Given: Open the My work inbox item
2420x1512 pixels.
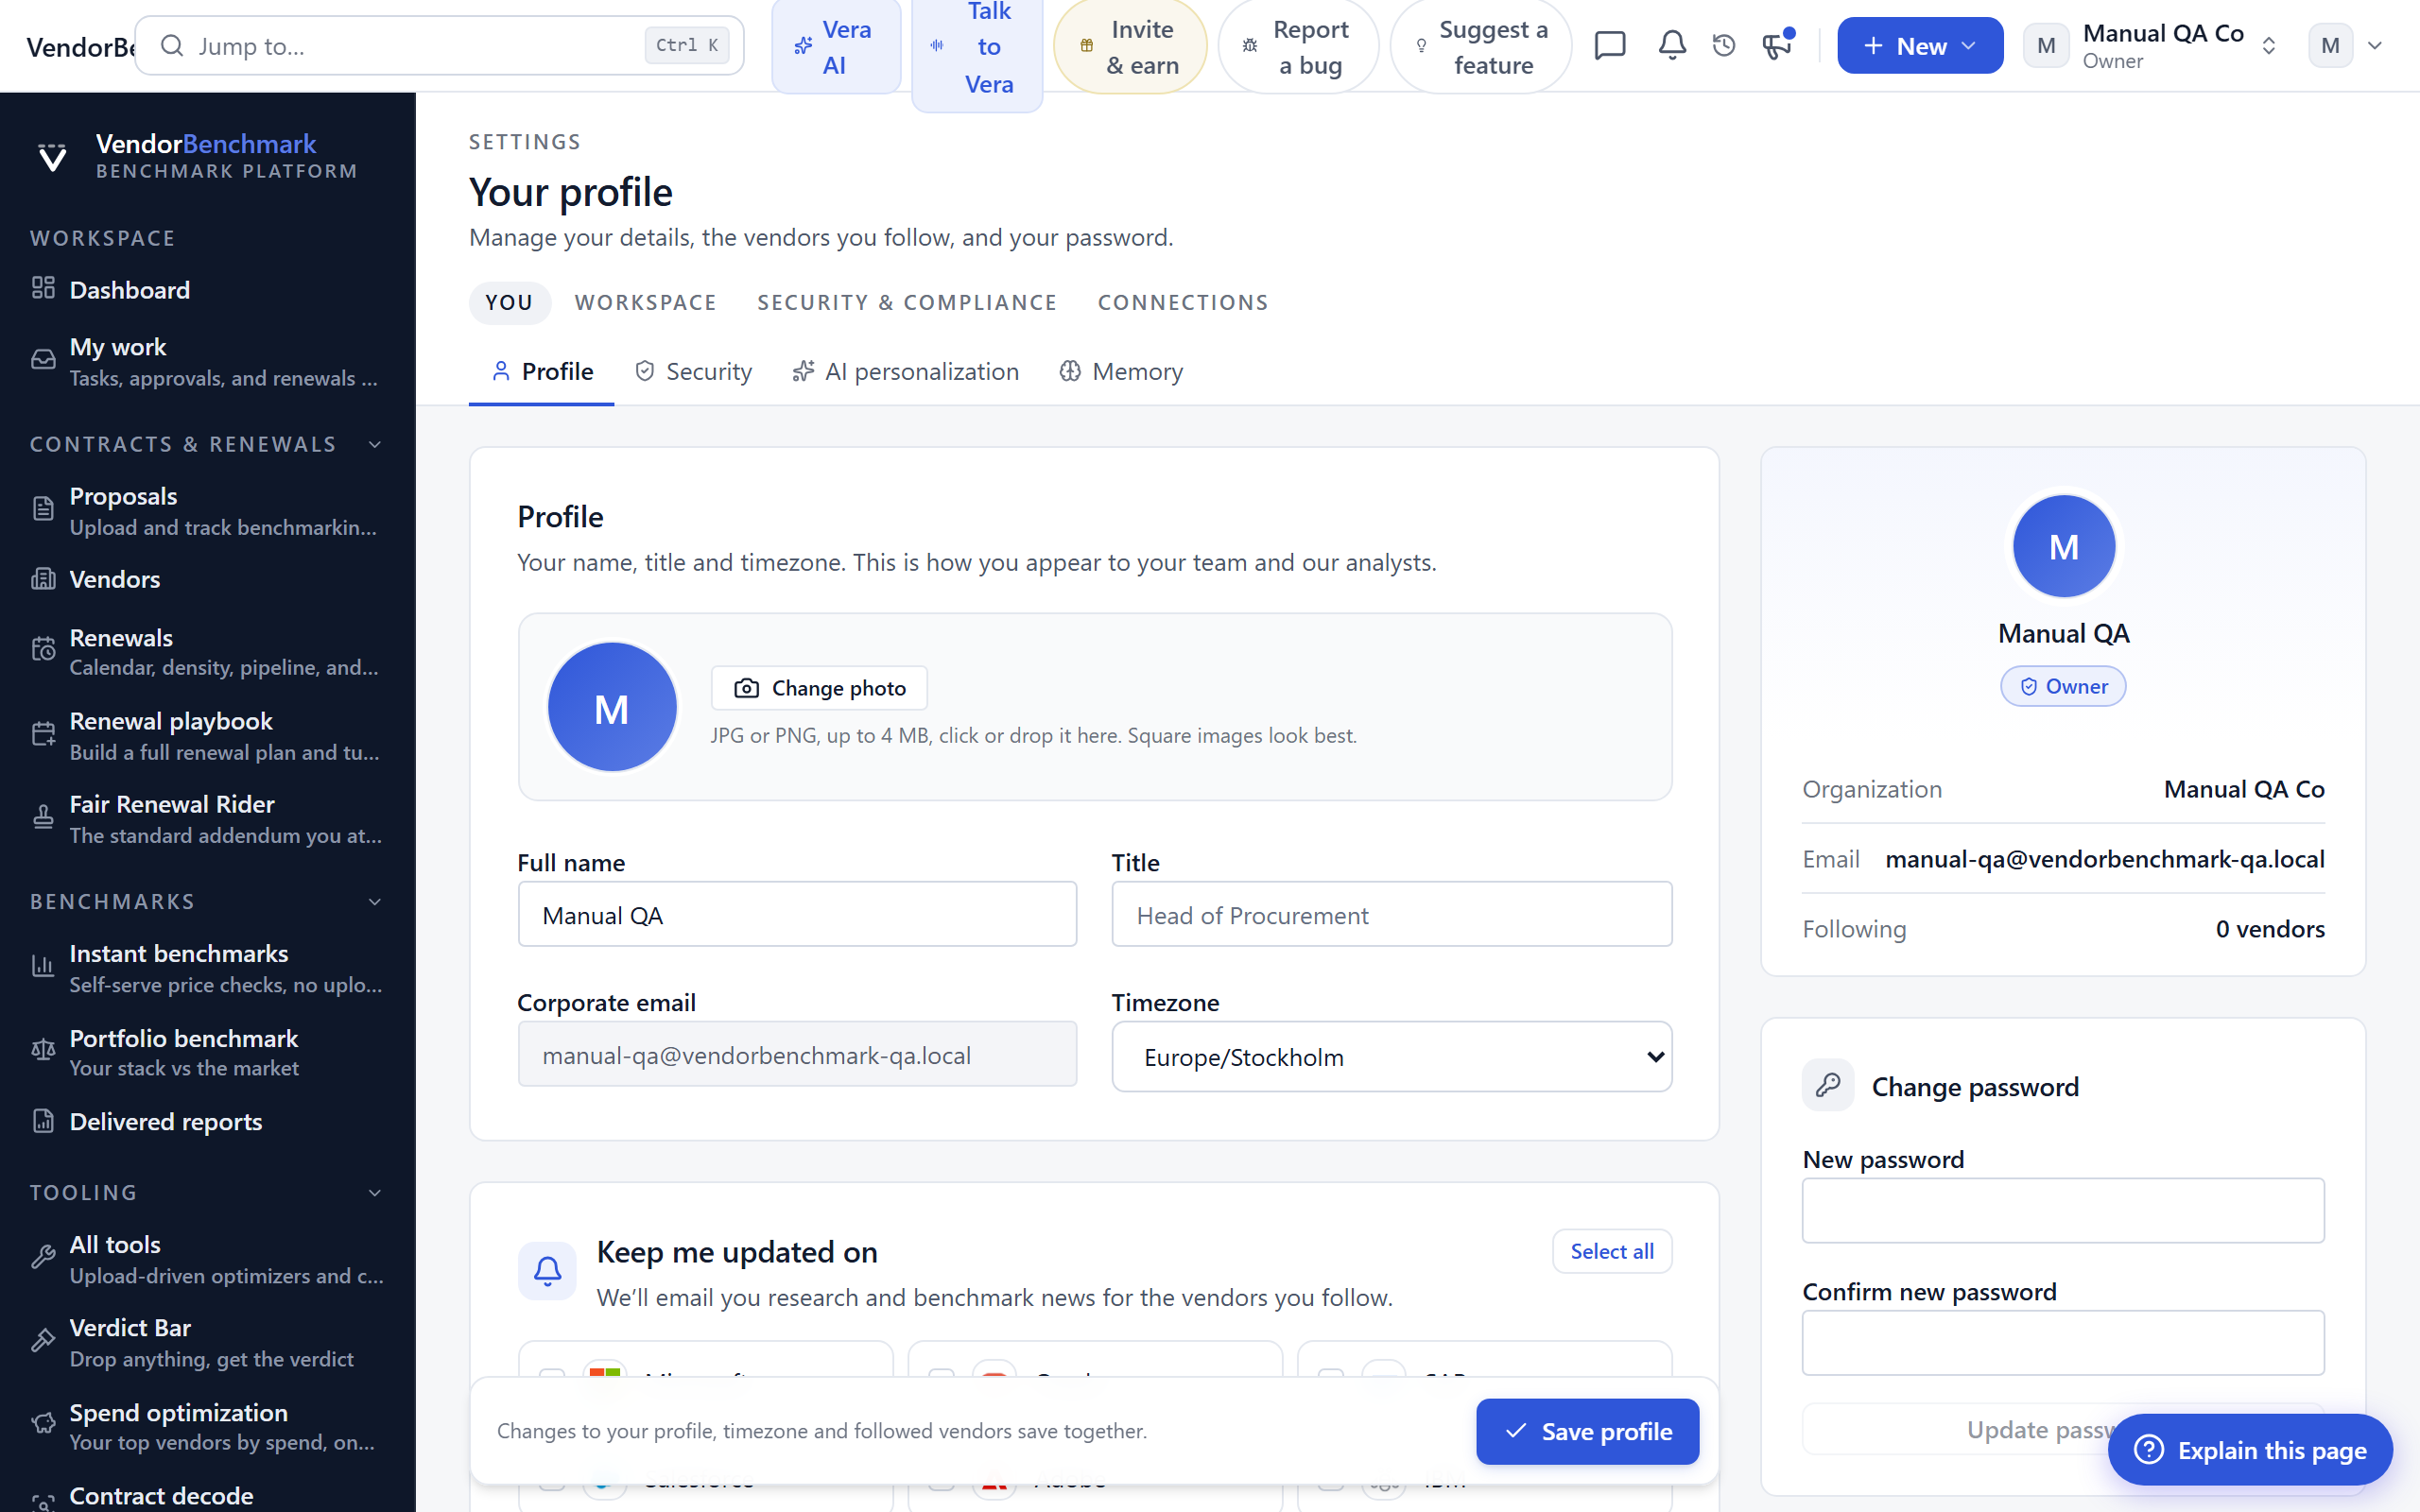Looking at the screenshot, I should pyautogui.click(x=207, y=362).
